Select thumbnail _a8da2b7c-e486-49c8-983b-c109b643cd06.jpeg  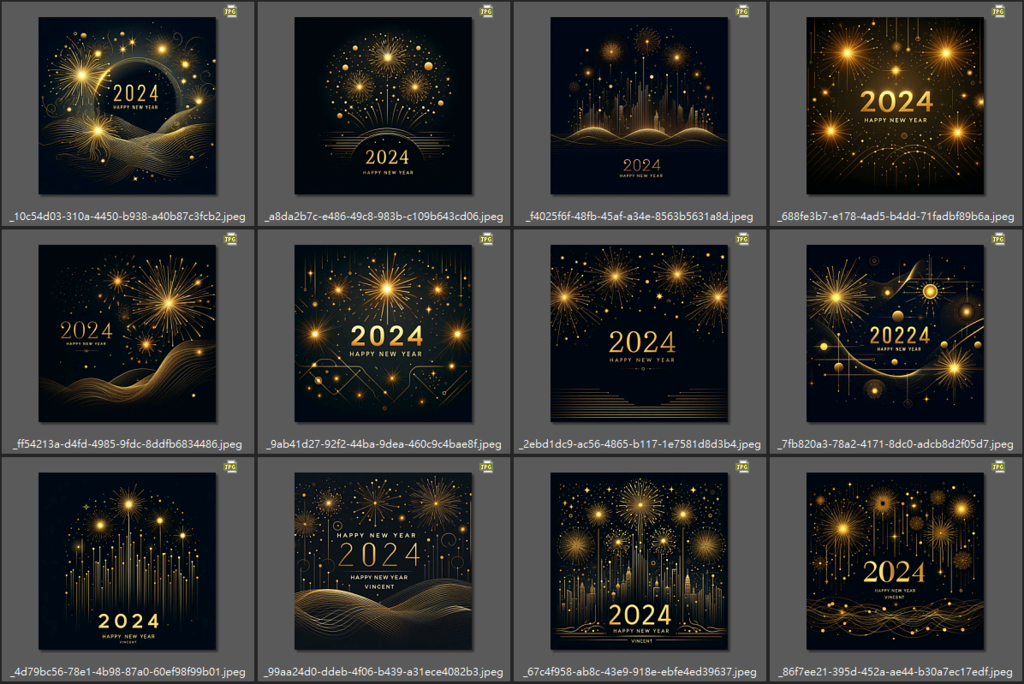click(383, 106)
